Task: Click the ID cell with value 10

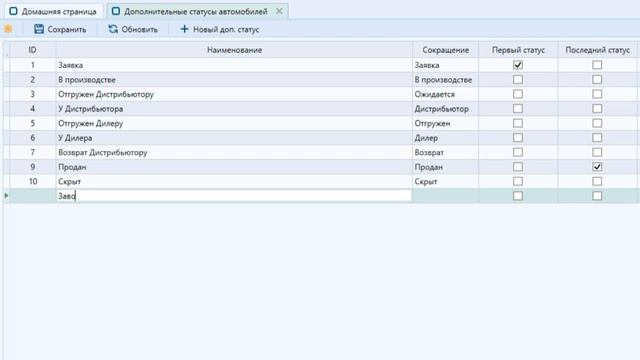Action: click(33, 181)
